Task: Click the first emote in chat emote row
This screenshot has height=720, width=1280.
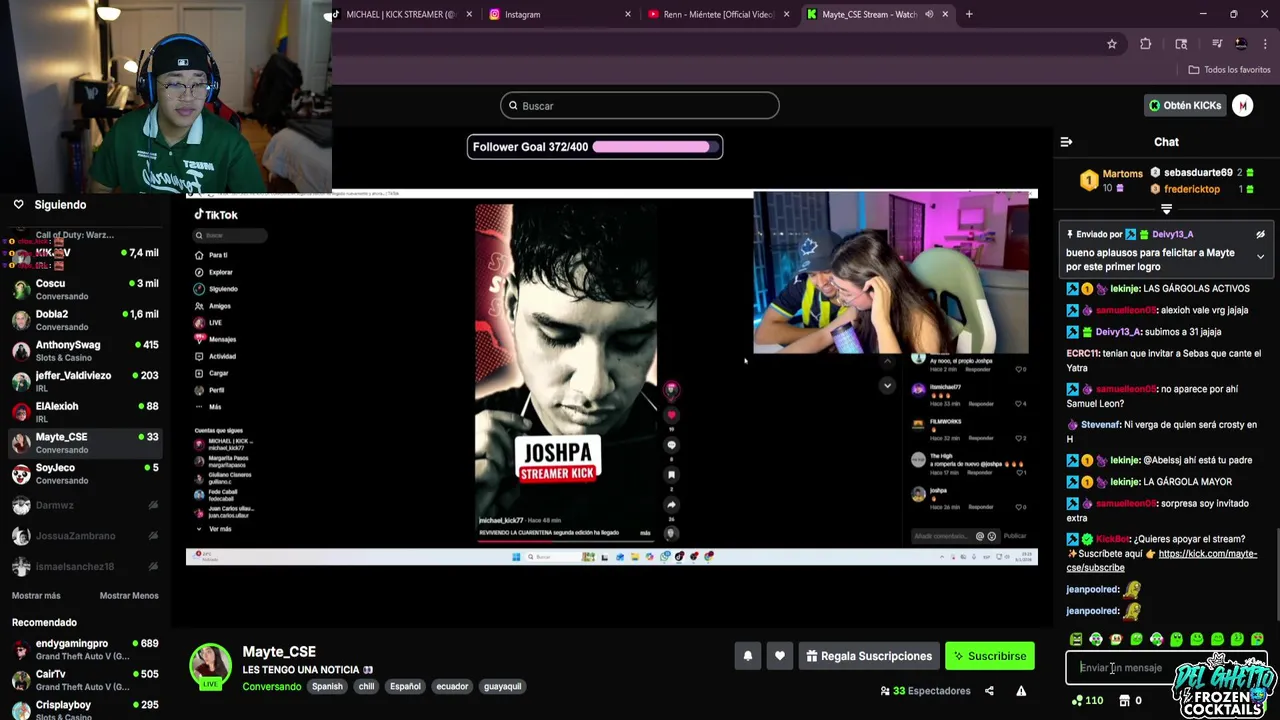Action: [1076, 639]
